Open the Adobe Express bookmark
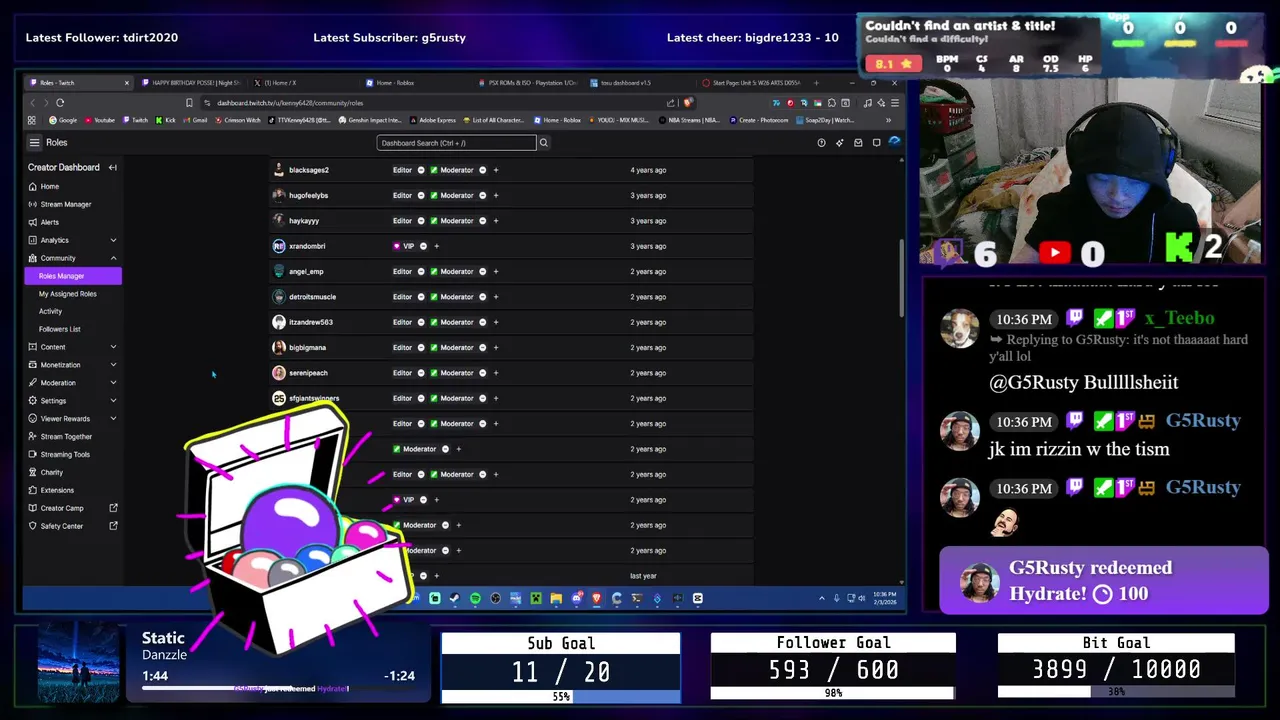This screenshot has height=720, width=1280. (433, 120)
